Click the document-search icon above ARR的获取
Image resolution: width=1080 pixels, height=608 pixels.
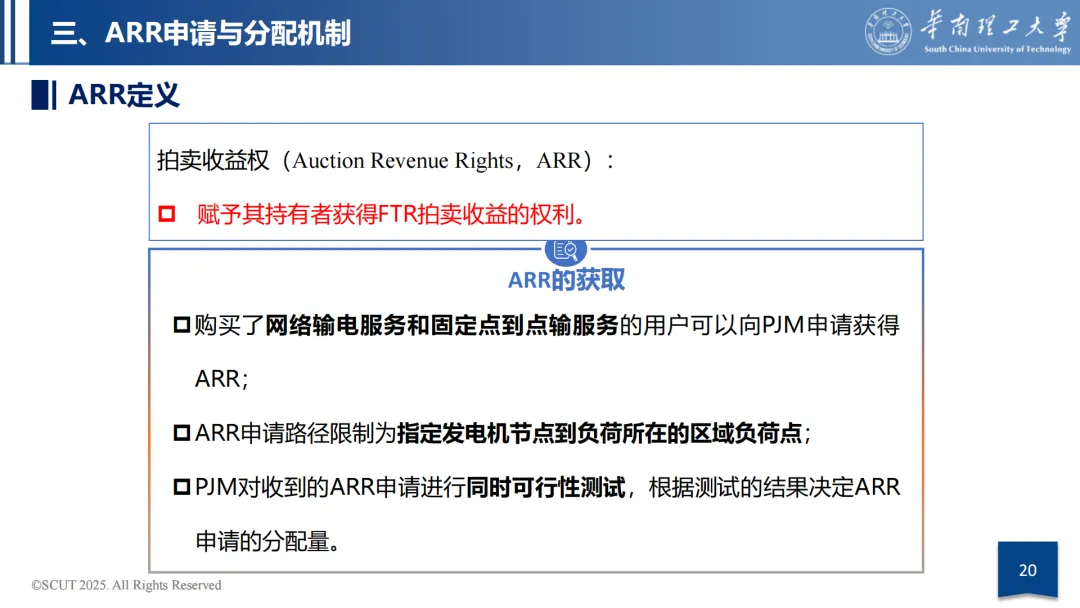pyautogui.click(x=565, y=251)
